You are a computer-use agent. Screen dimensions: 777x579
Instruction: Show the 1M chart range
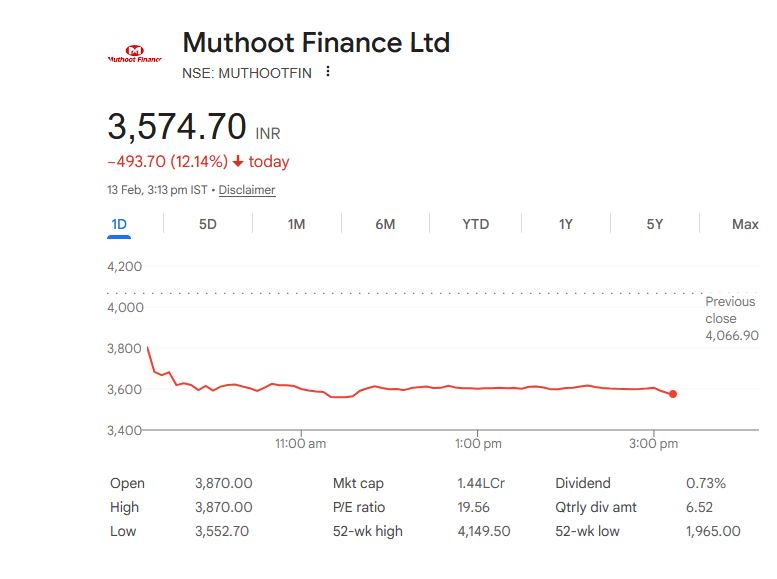click(296, 224)
